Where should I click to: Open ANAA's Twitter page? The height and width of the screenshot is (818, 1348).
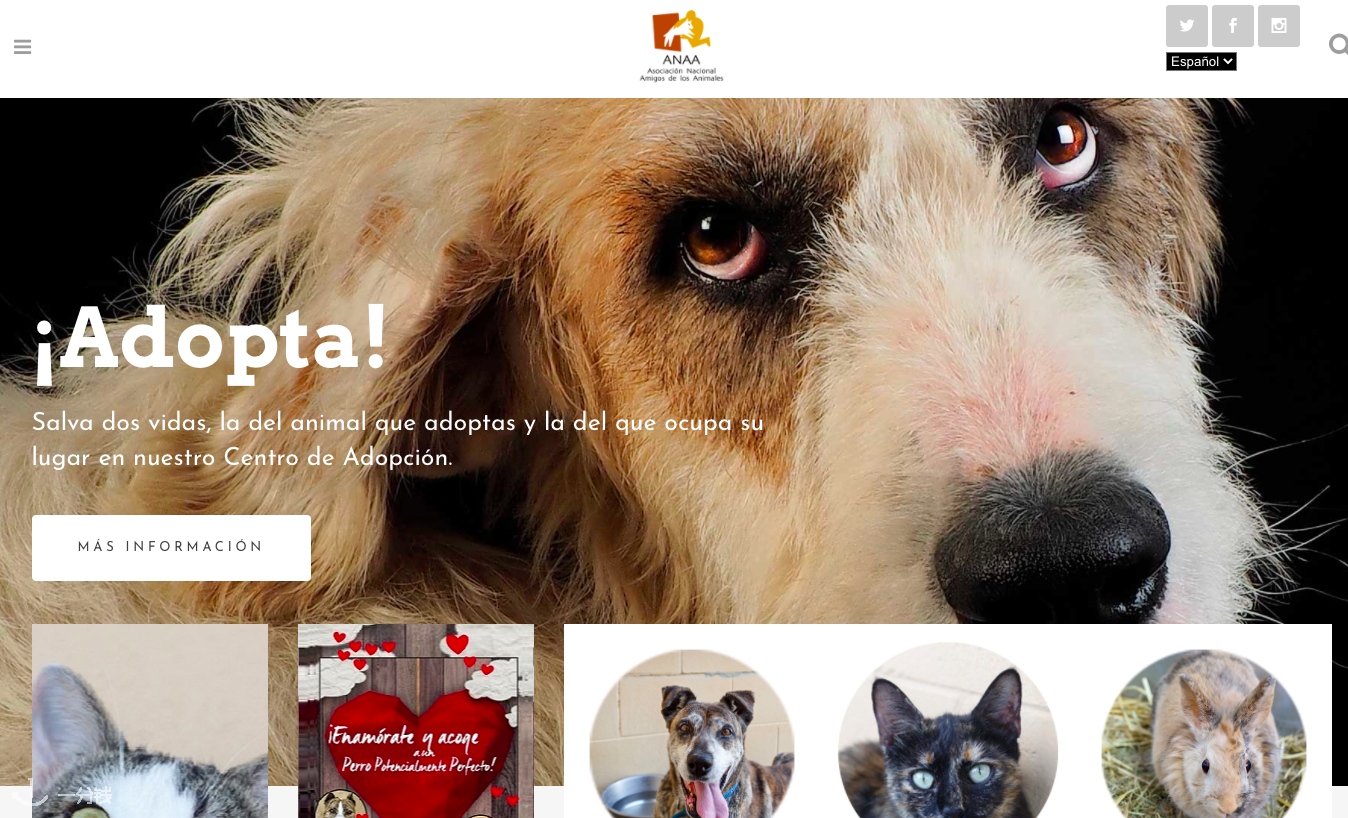click(x=1187, y=26)
